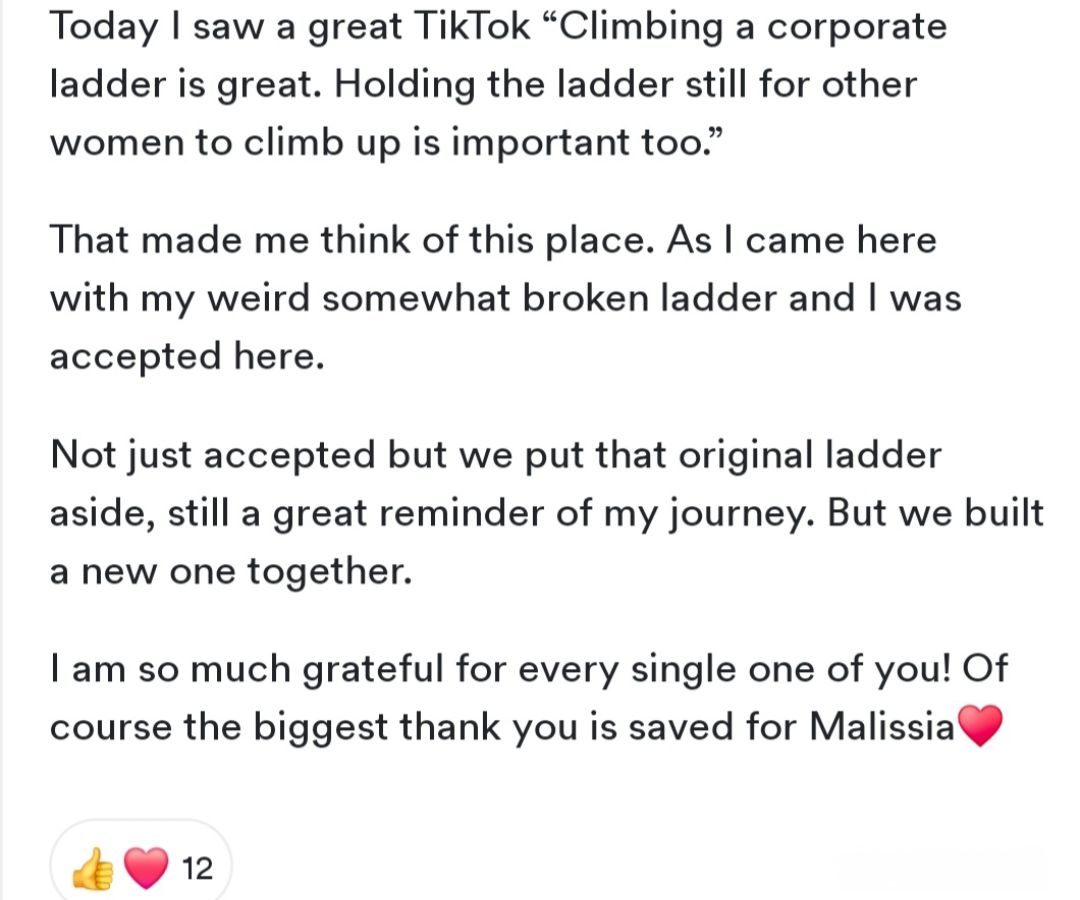The width and height of the screenshot is (1080, 900).
Task: Click the name Malissia in the post
Action: tap(881, 726)
